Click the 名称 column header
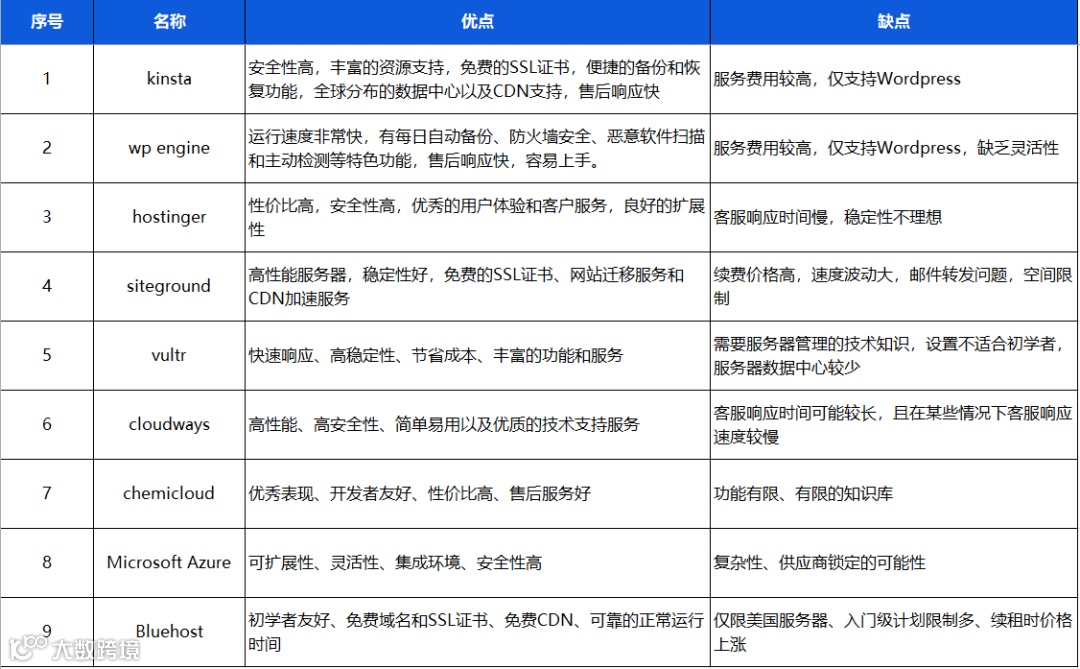Viewport: 1080px width, 669px height. click(x=168, y=21)
